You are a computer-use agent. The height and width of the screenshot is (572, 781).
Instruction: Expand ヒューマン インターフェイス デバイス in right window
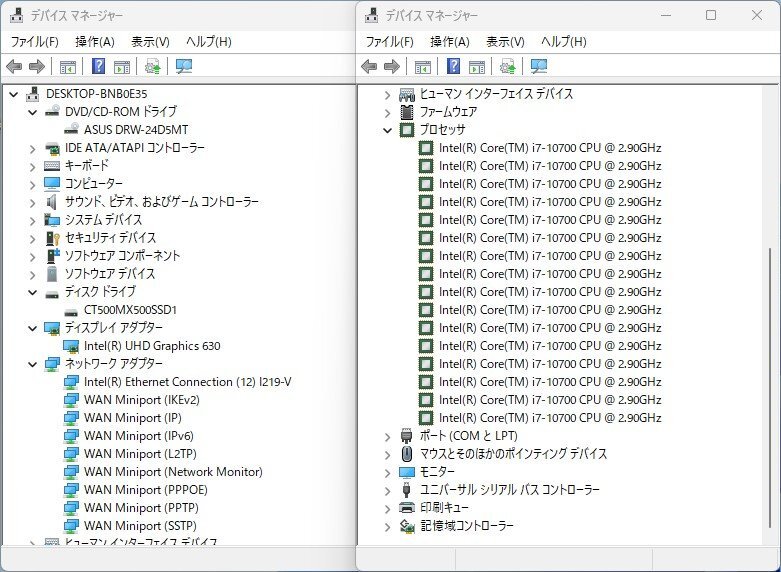[x=388, y=95]
